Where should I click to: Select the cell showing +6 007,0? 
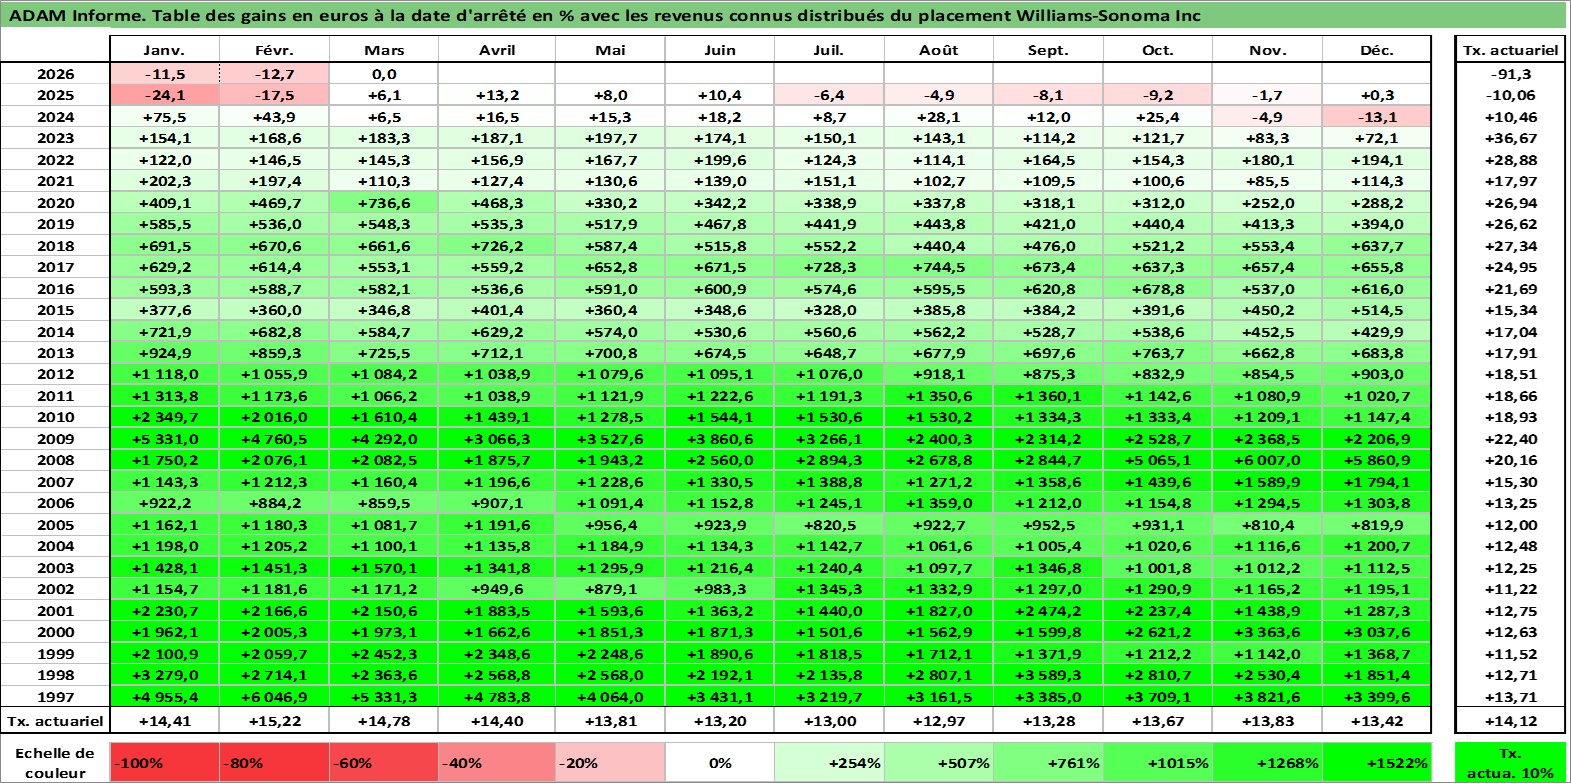tap(1267, 460)
